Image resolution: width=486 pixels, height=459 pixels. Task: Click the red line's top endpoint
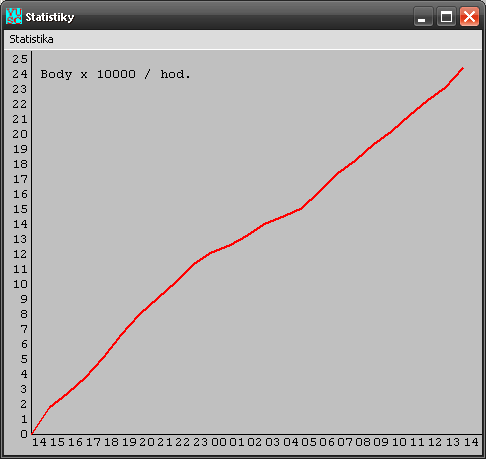point(462,68)
